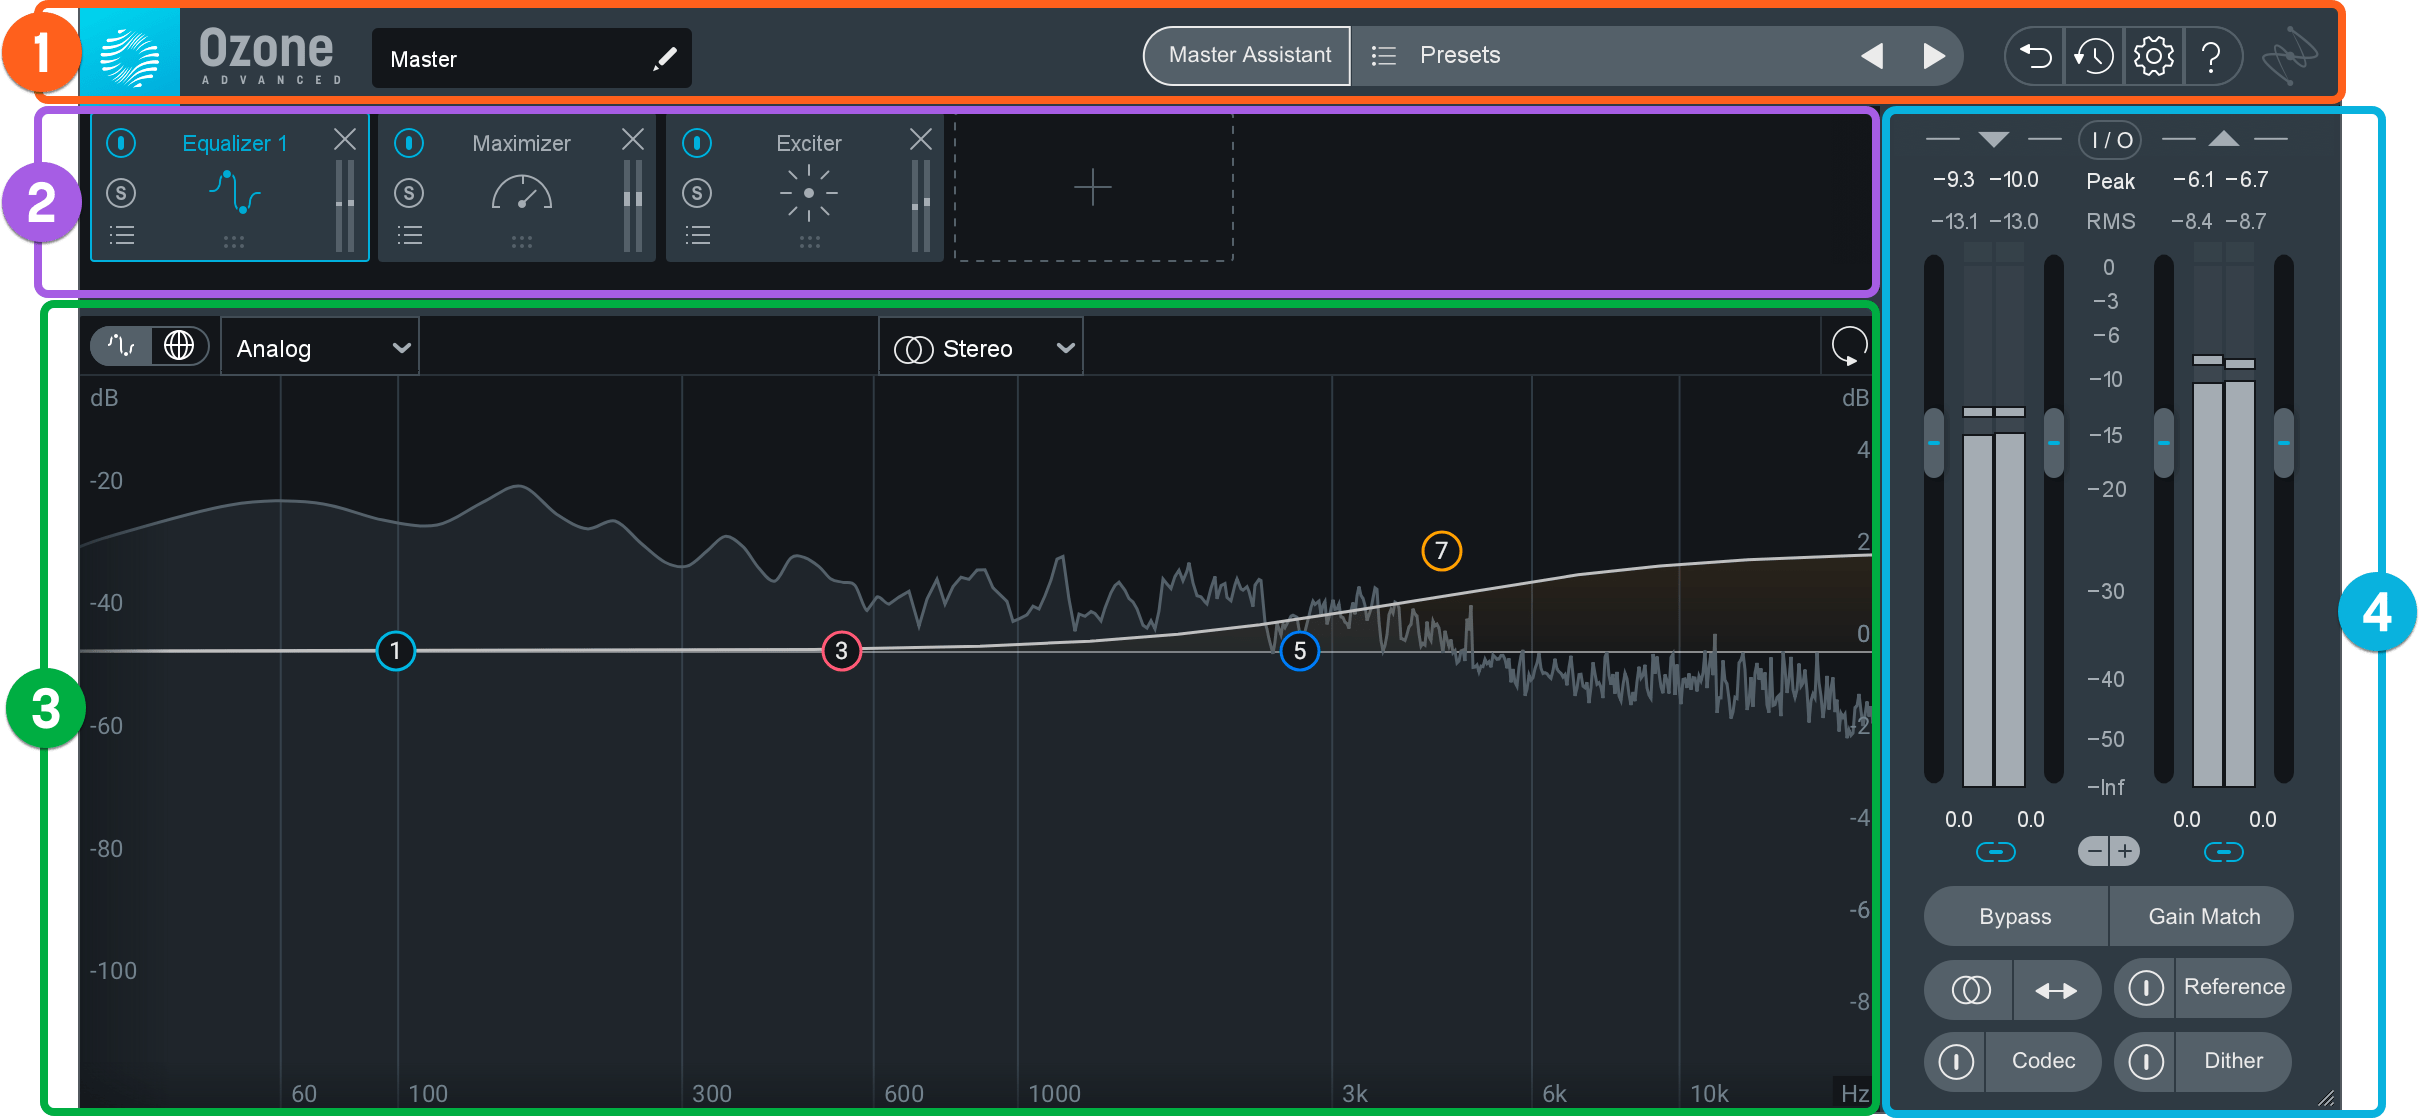This screenshot has width=2420, height=1118.
Task: Click the iZotope spiral logo icon
Action: (x=2289, y=56)
